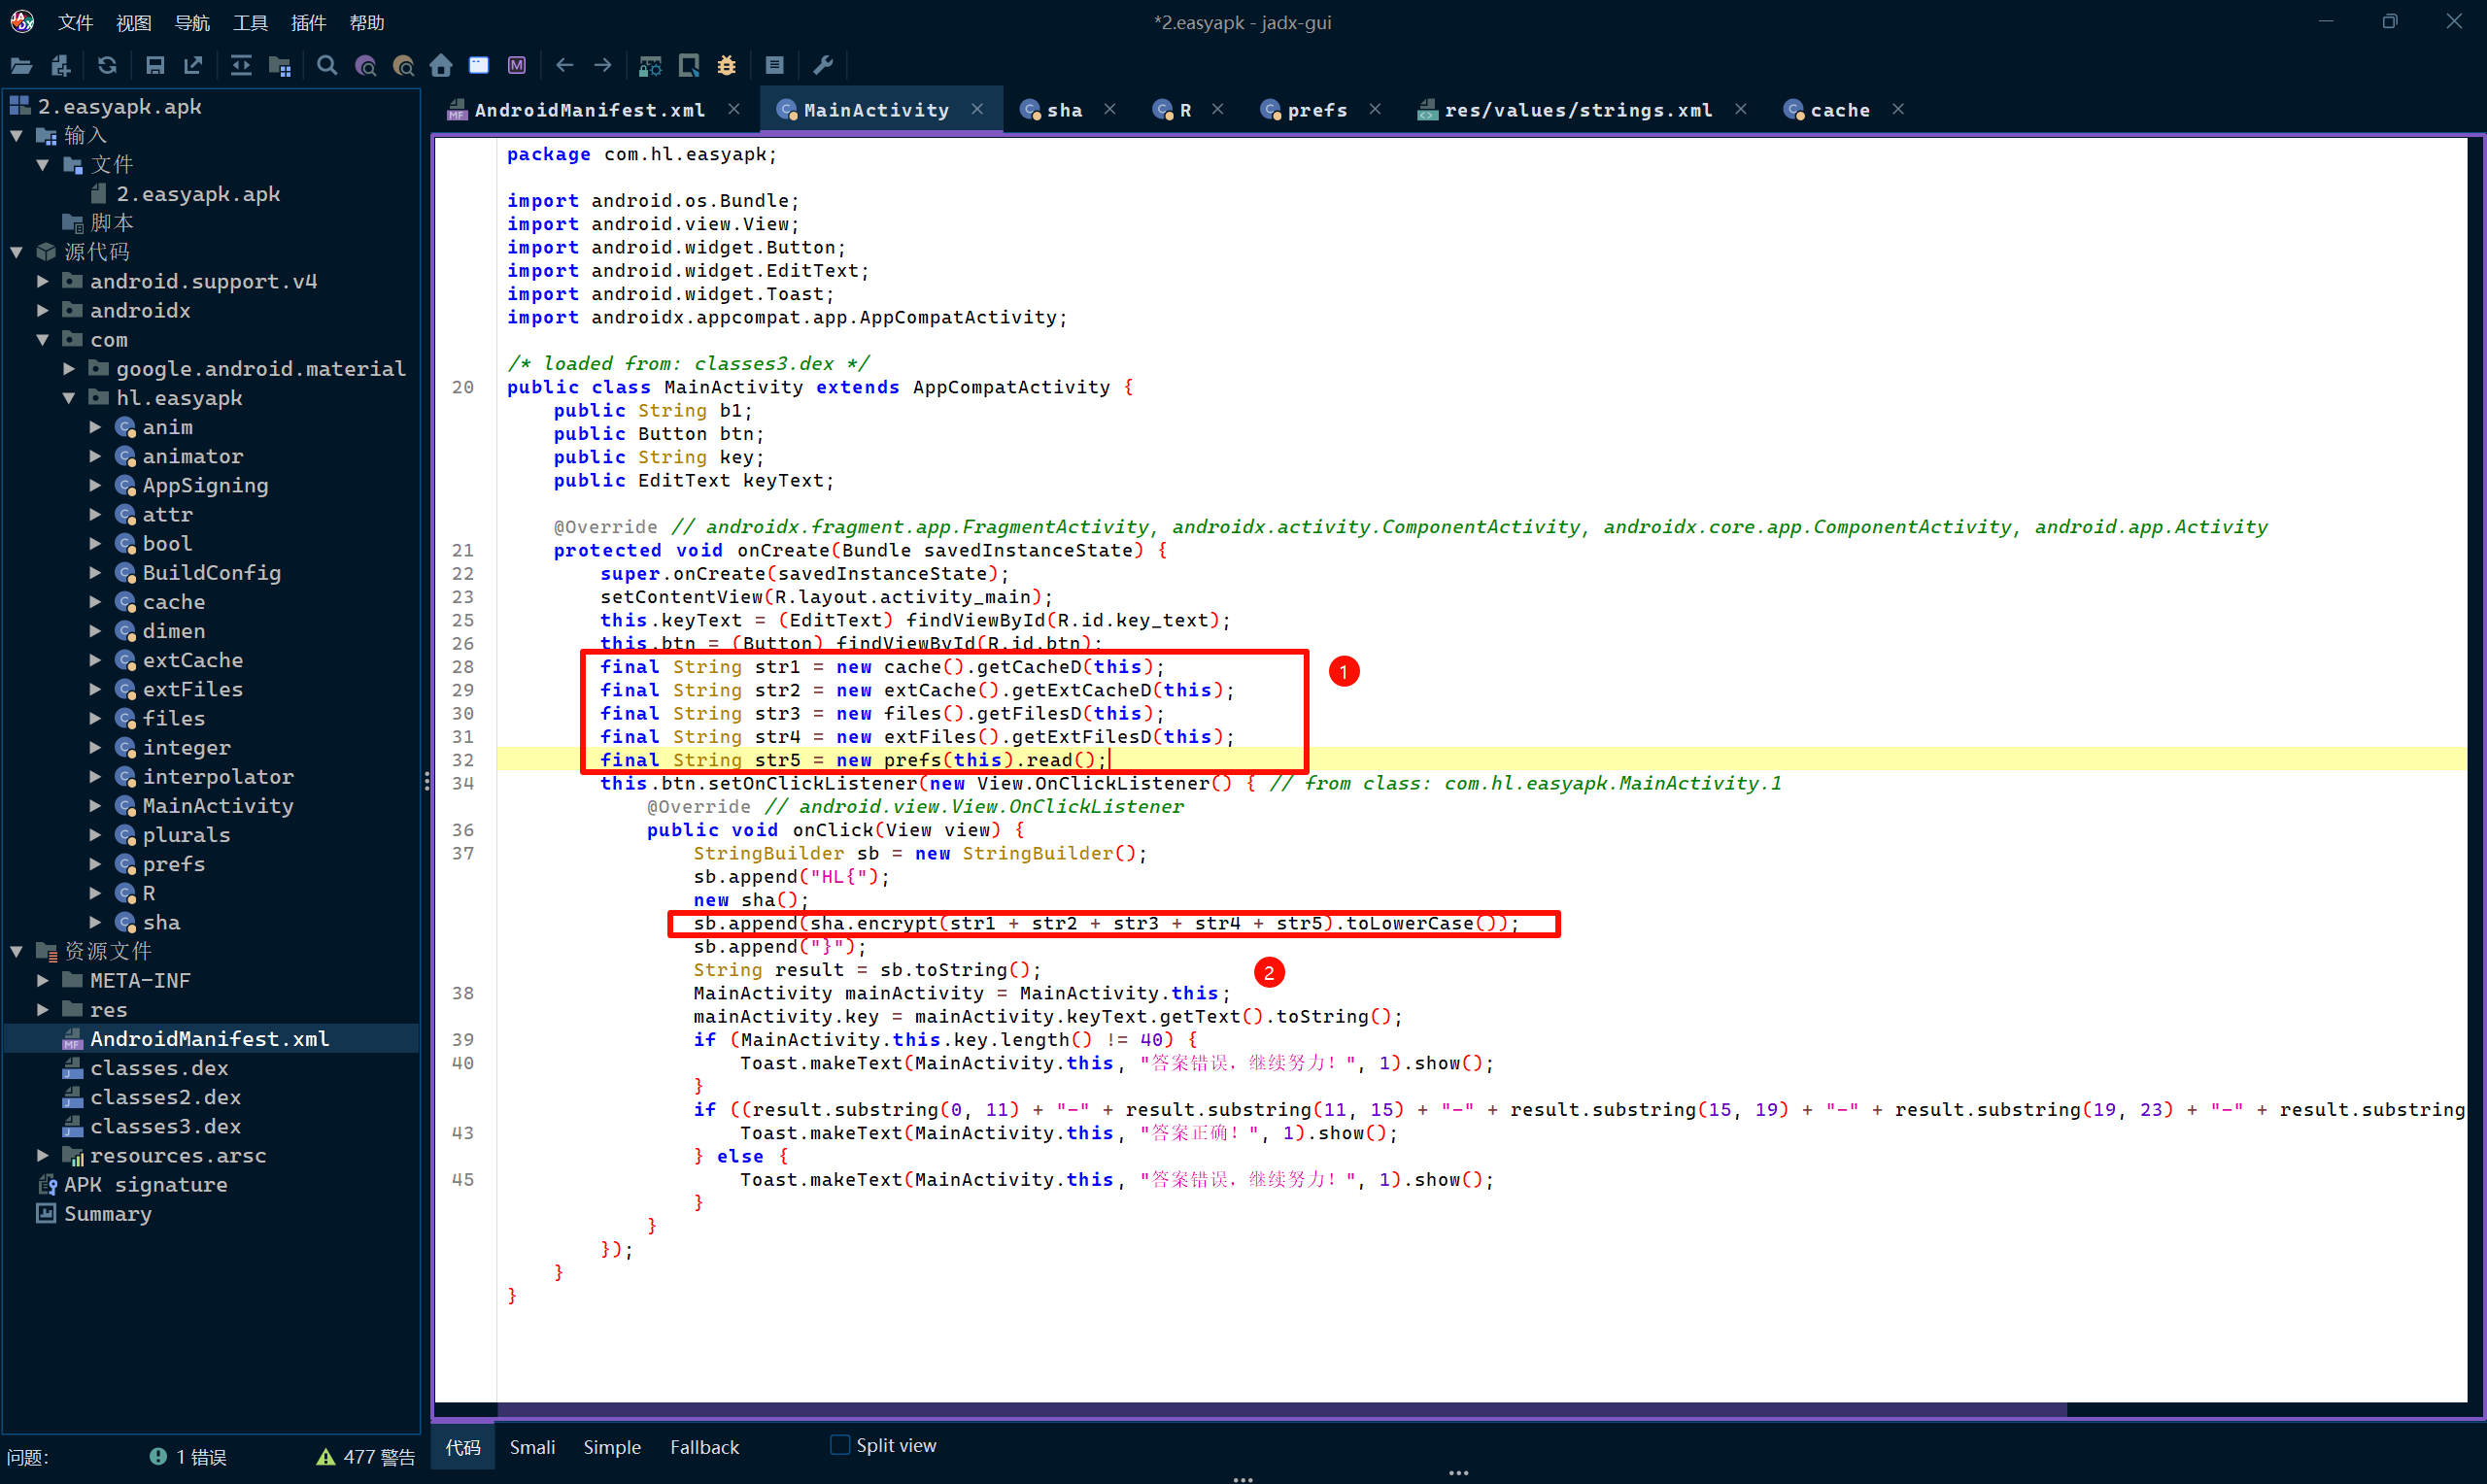
Task: Expand the resources.arsc node
Action: (x=43, y=1155)
